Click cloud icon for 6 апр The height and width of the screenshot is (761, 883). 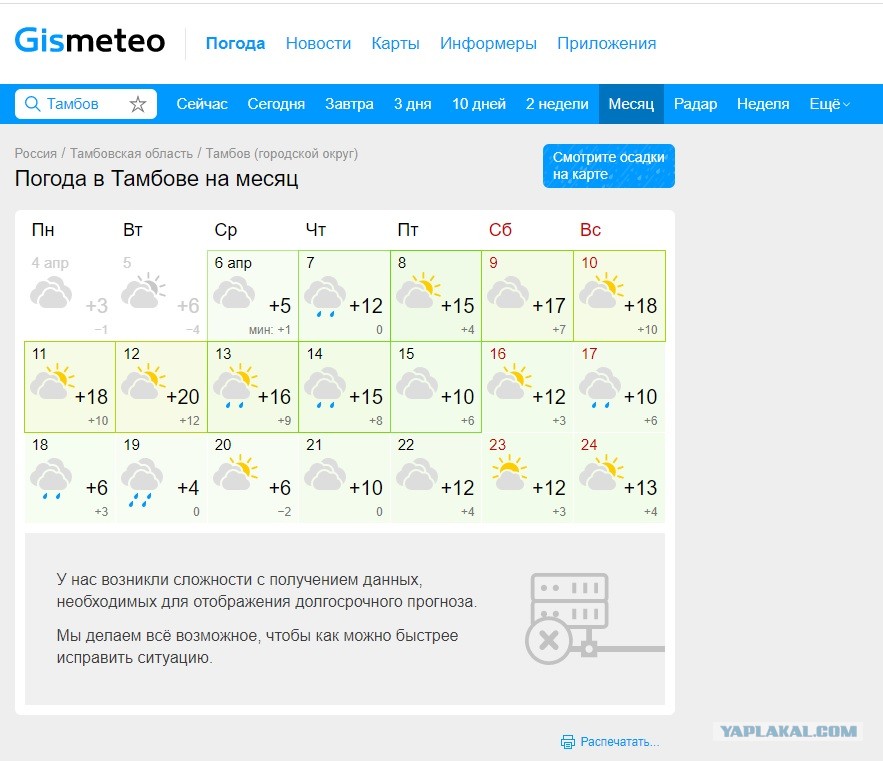pyautogui.click(x=234, y=293)
